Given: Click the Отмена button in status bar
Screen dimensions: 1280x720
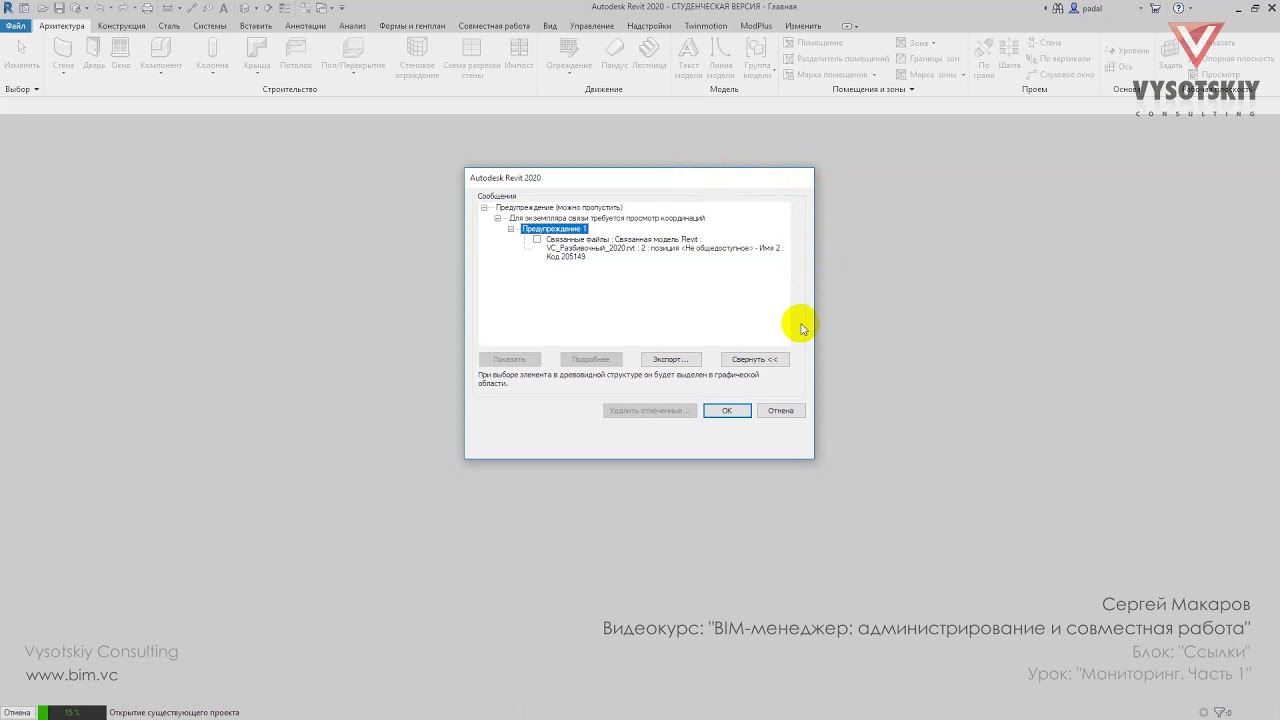Looking at the screenshot, I should click(17, 713).
